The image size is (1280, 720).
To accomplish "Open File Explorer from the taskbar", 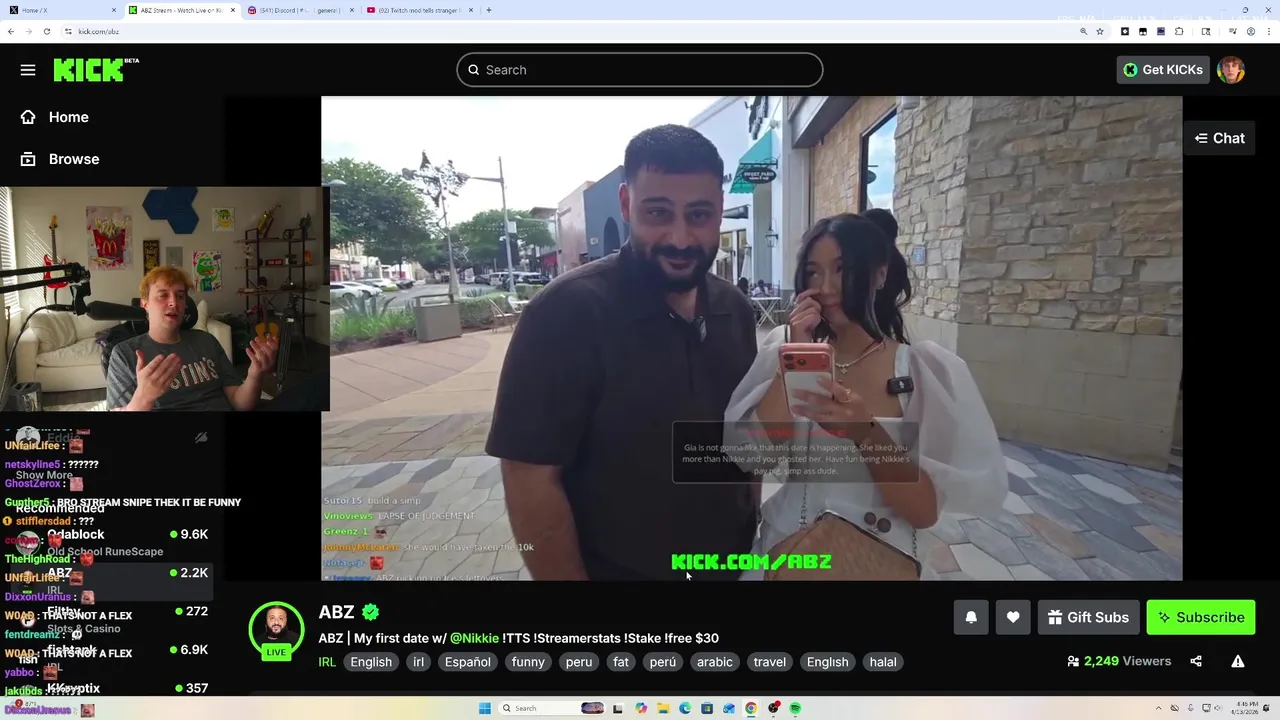I will [662, 708].
